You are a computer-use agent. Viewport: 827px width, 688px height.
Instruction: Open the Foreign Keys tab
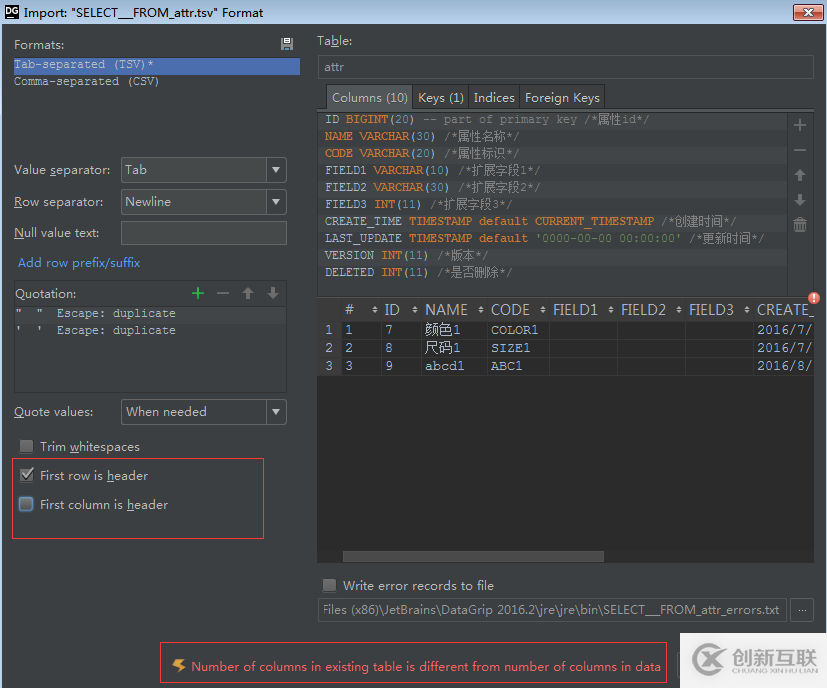[562, 98]
